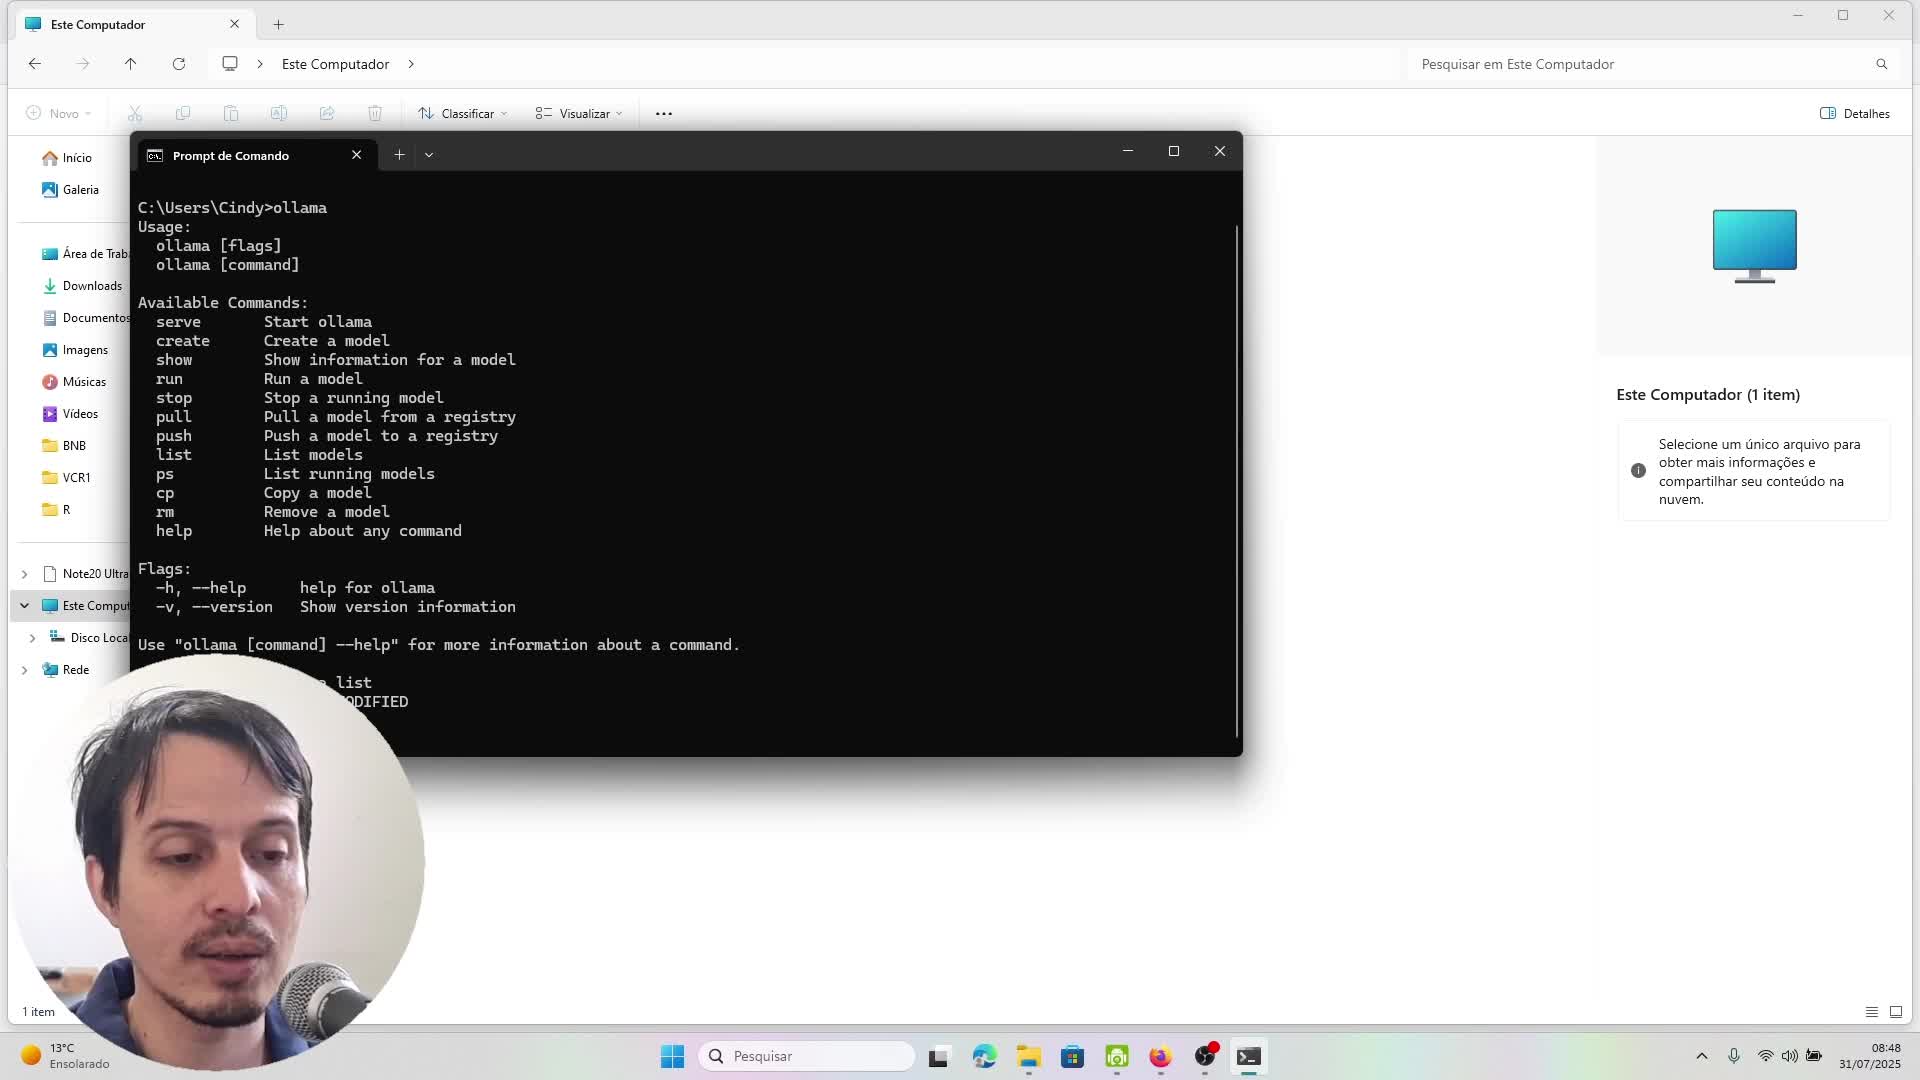
Task: Open Microsoft Store from taskbar
Action: [x=1073, y=1056]
